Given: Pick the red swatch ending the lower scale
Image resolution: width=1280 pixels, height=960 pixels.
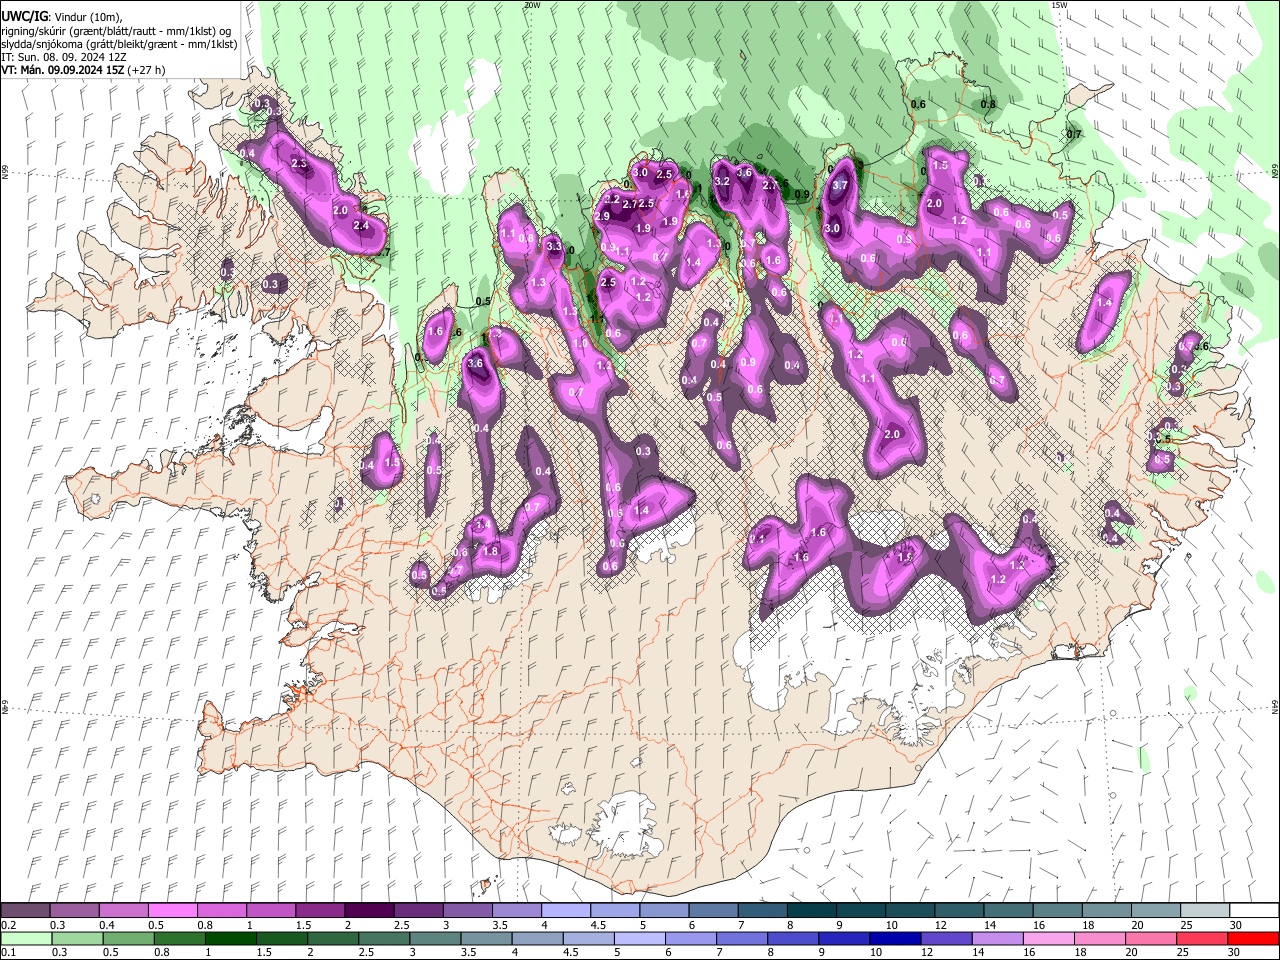Looking at the screenshot, I should coord(1252,938).
